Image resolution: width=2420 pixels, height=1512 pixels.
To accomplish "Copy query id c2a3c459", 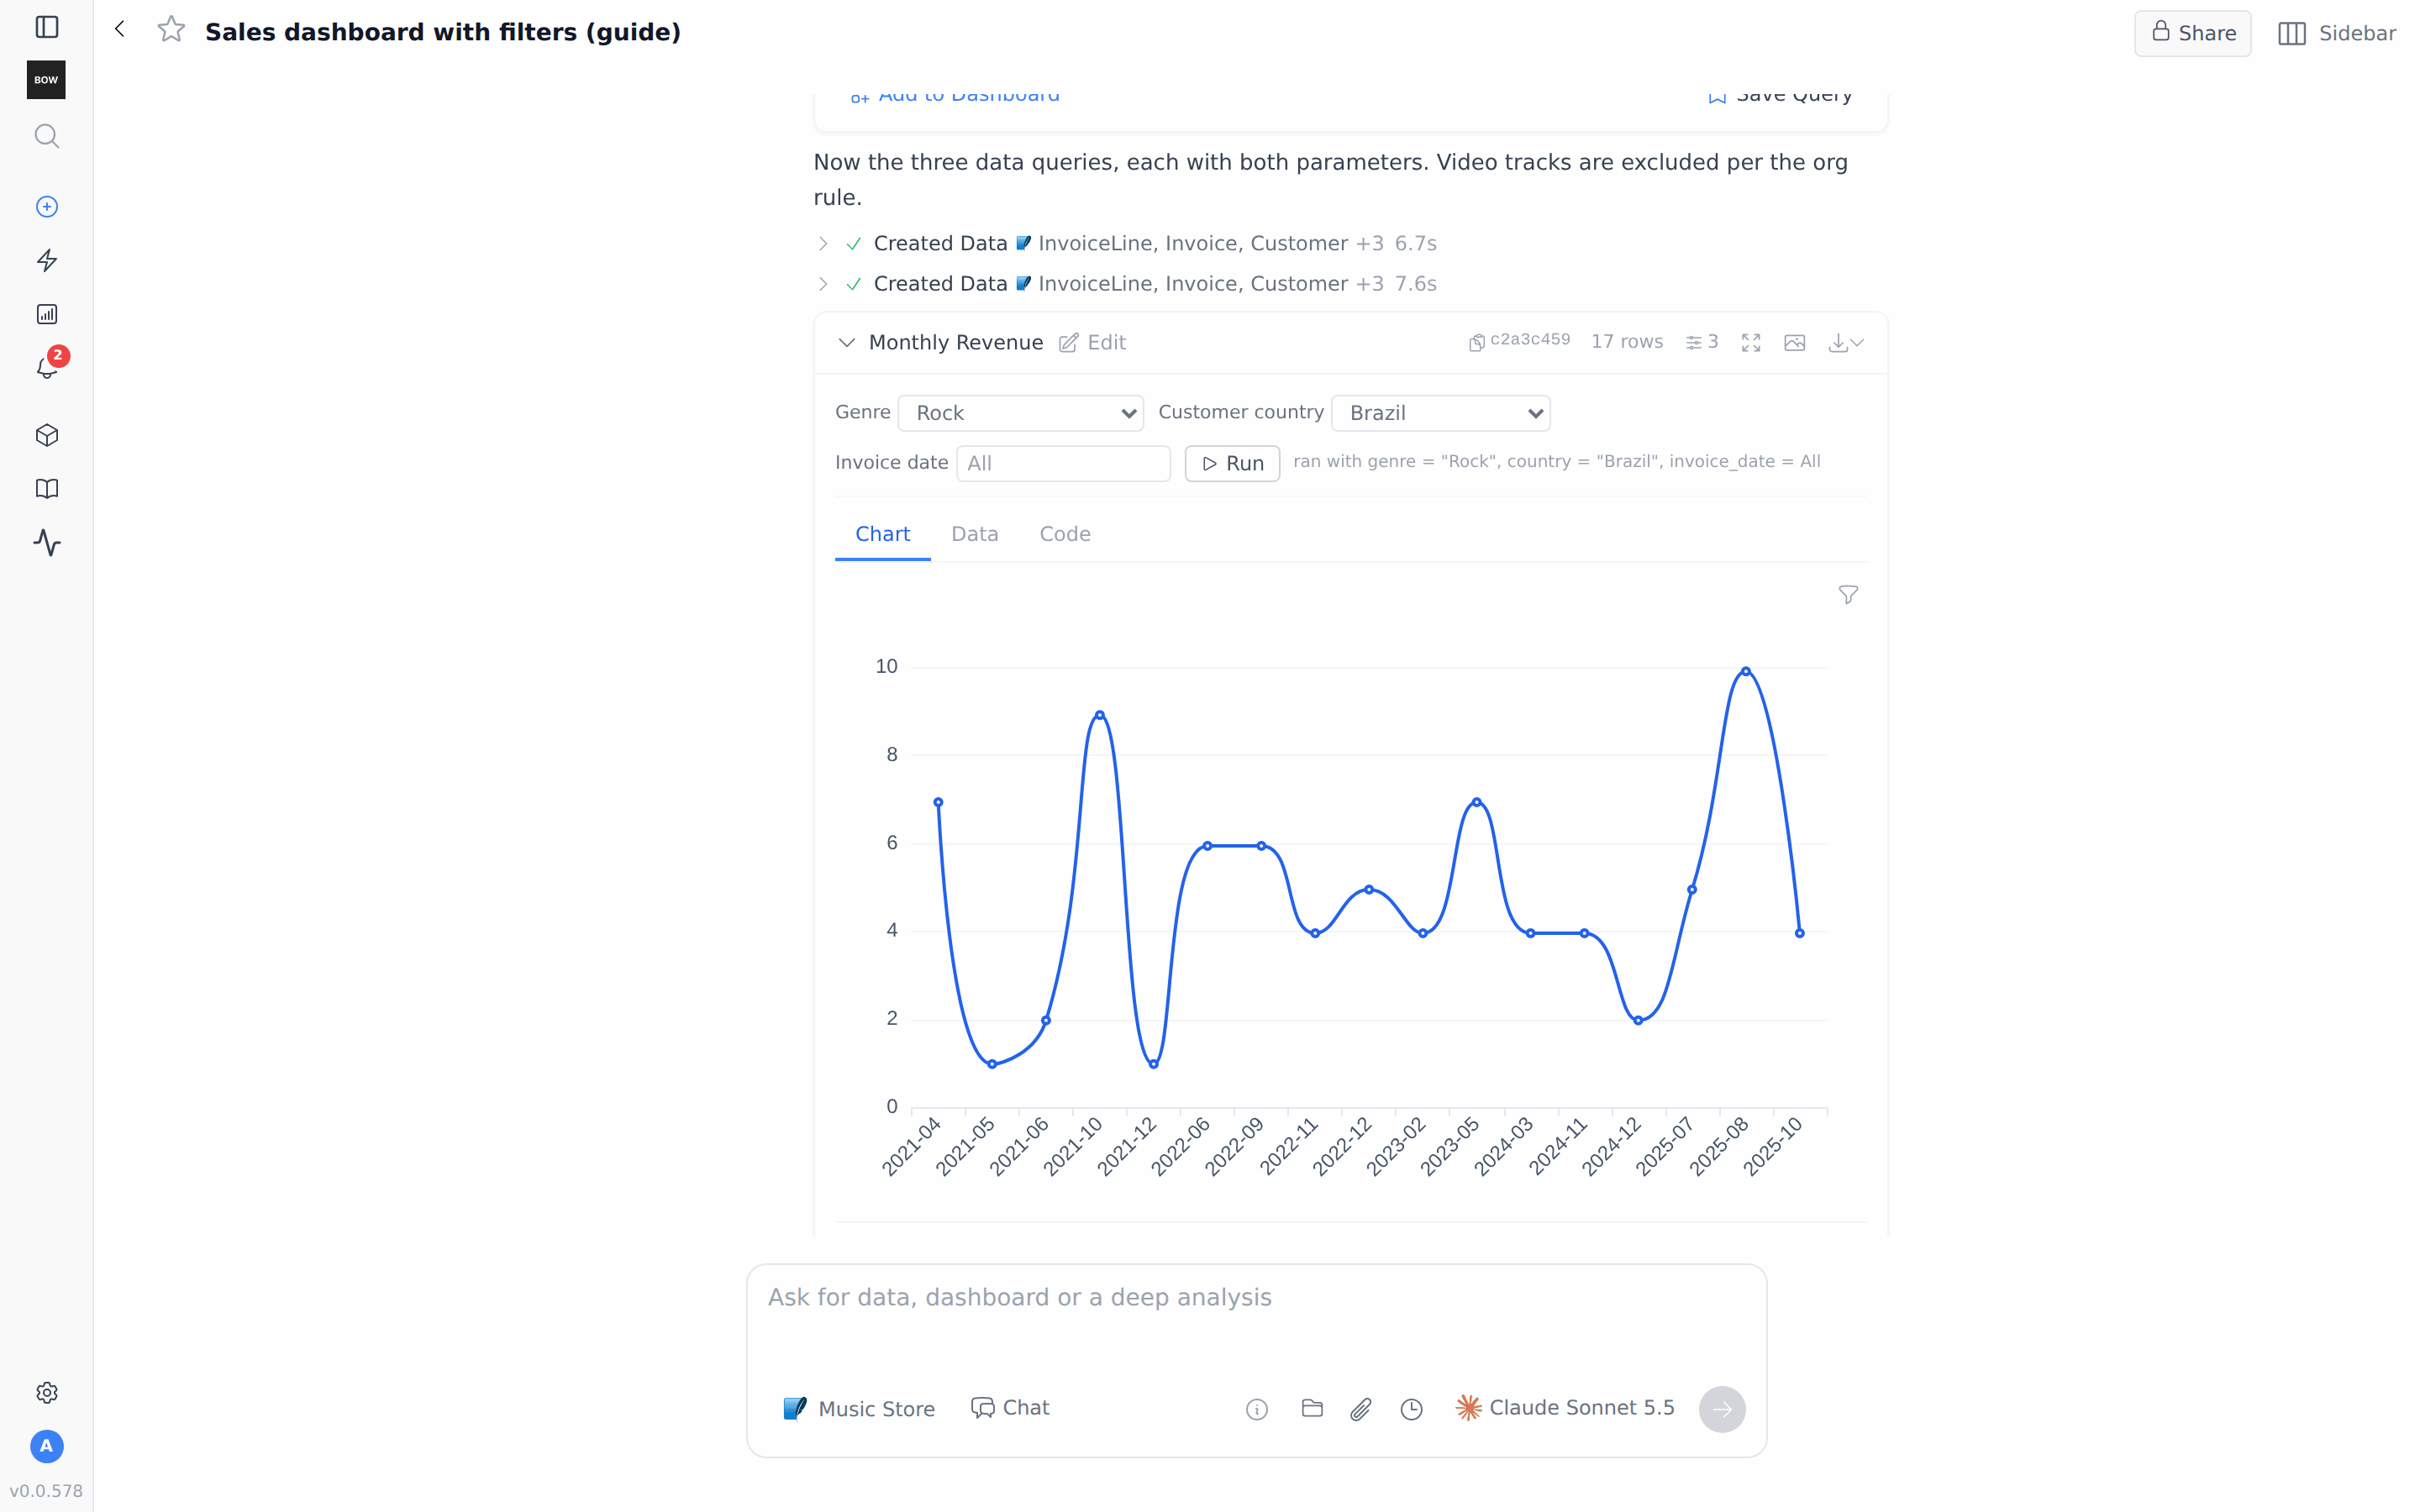I will click(1519, 341).
